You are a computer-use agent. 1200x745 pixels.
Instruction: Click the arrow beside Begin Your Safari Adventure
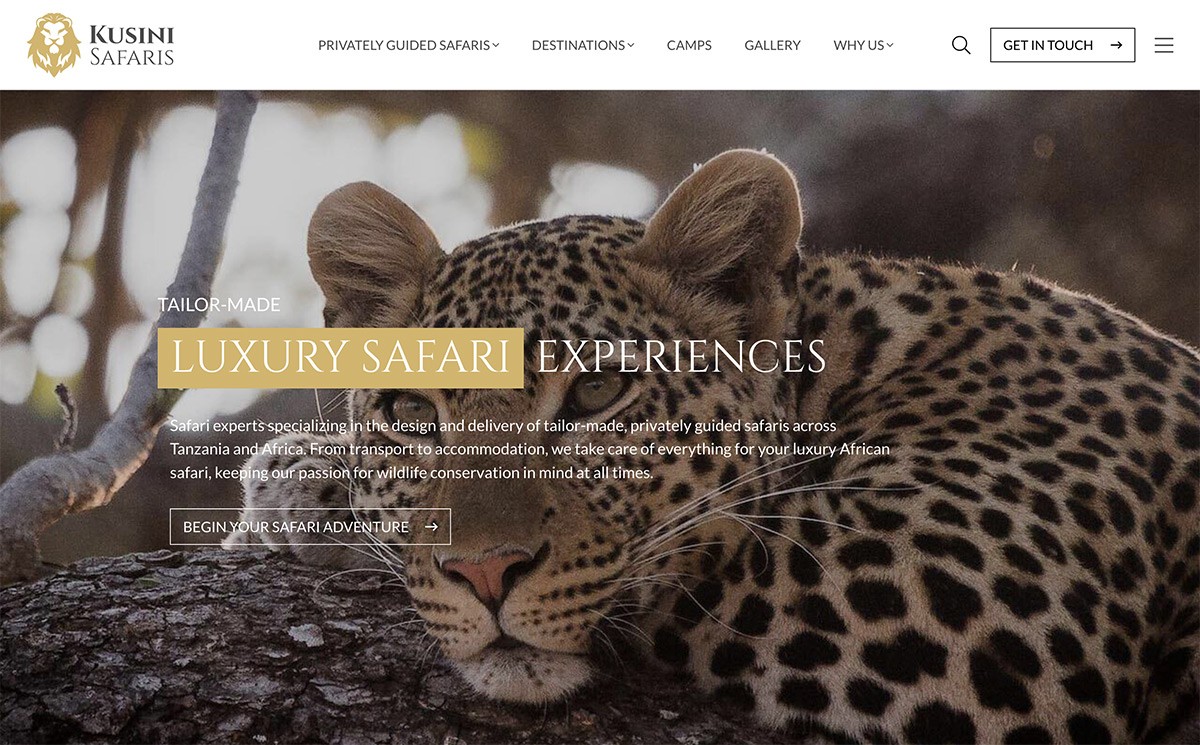tap(431, 527)
